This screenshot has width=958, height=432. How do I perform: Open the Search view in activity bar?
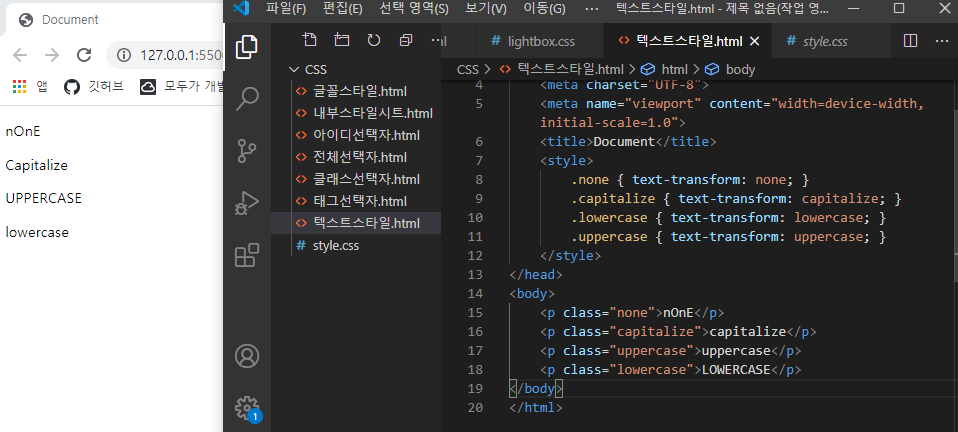(x=247, y=98)
